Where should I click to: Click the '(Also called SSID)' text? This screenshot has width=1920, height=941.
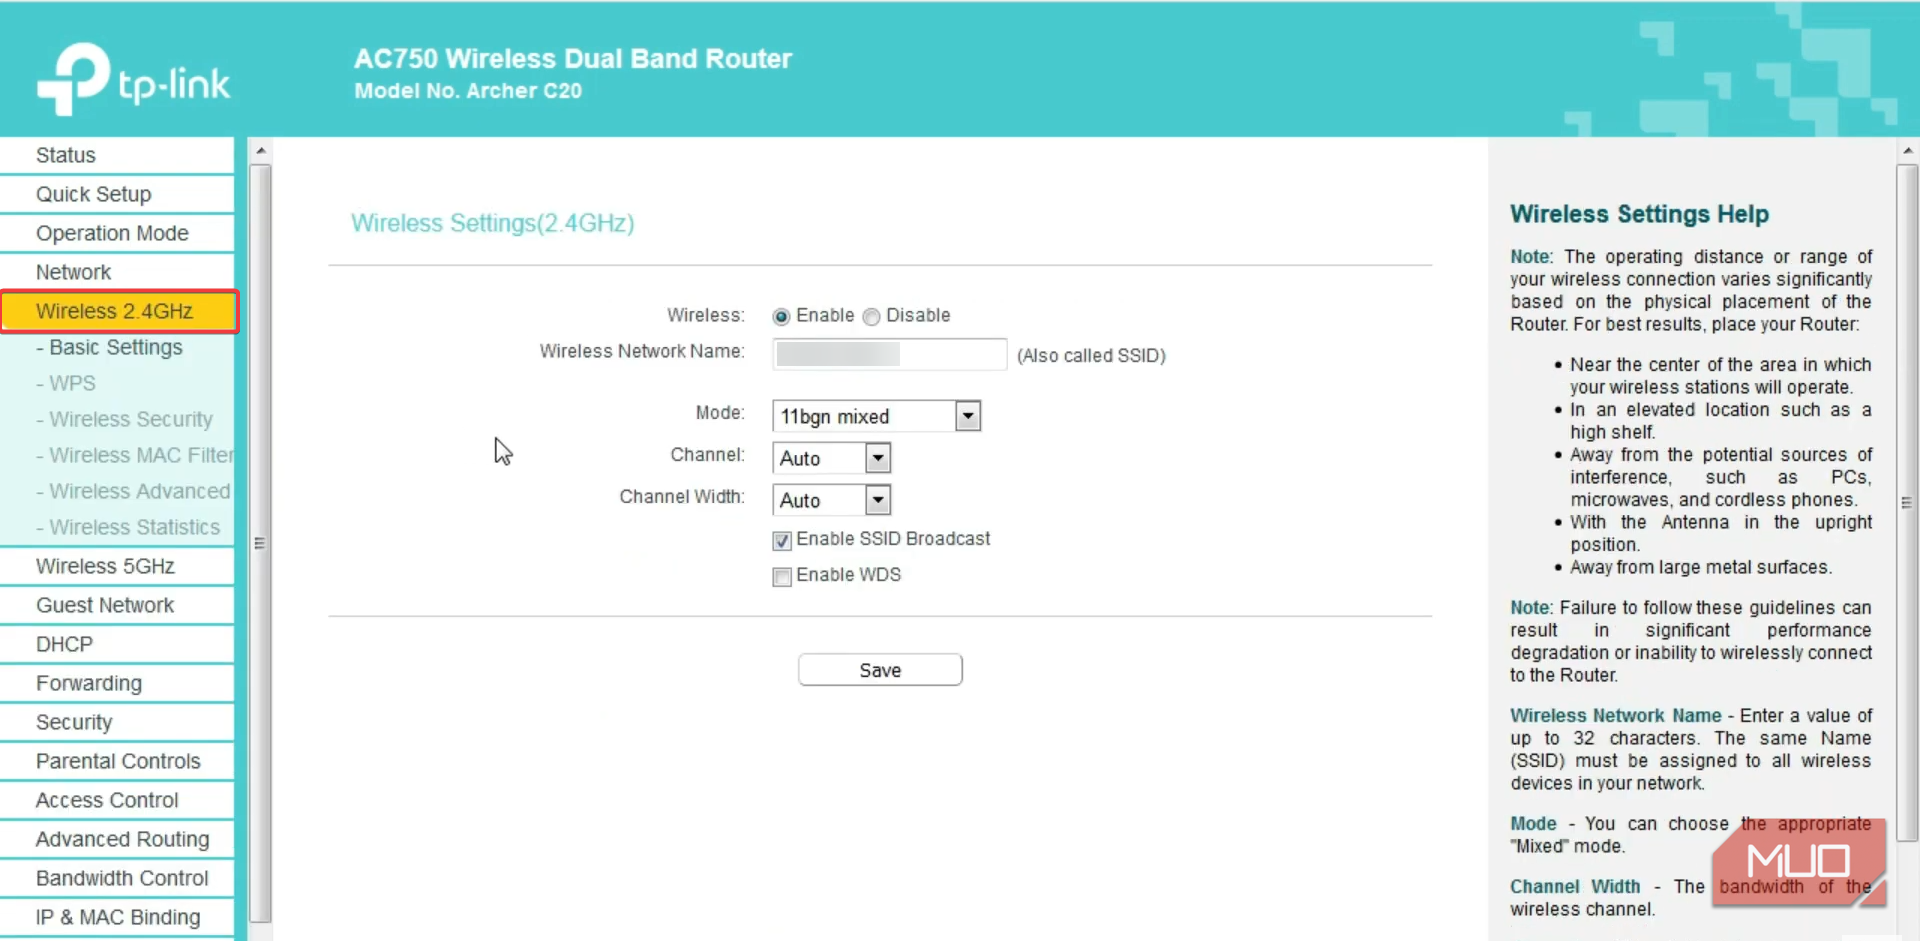[1091, 356]
